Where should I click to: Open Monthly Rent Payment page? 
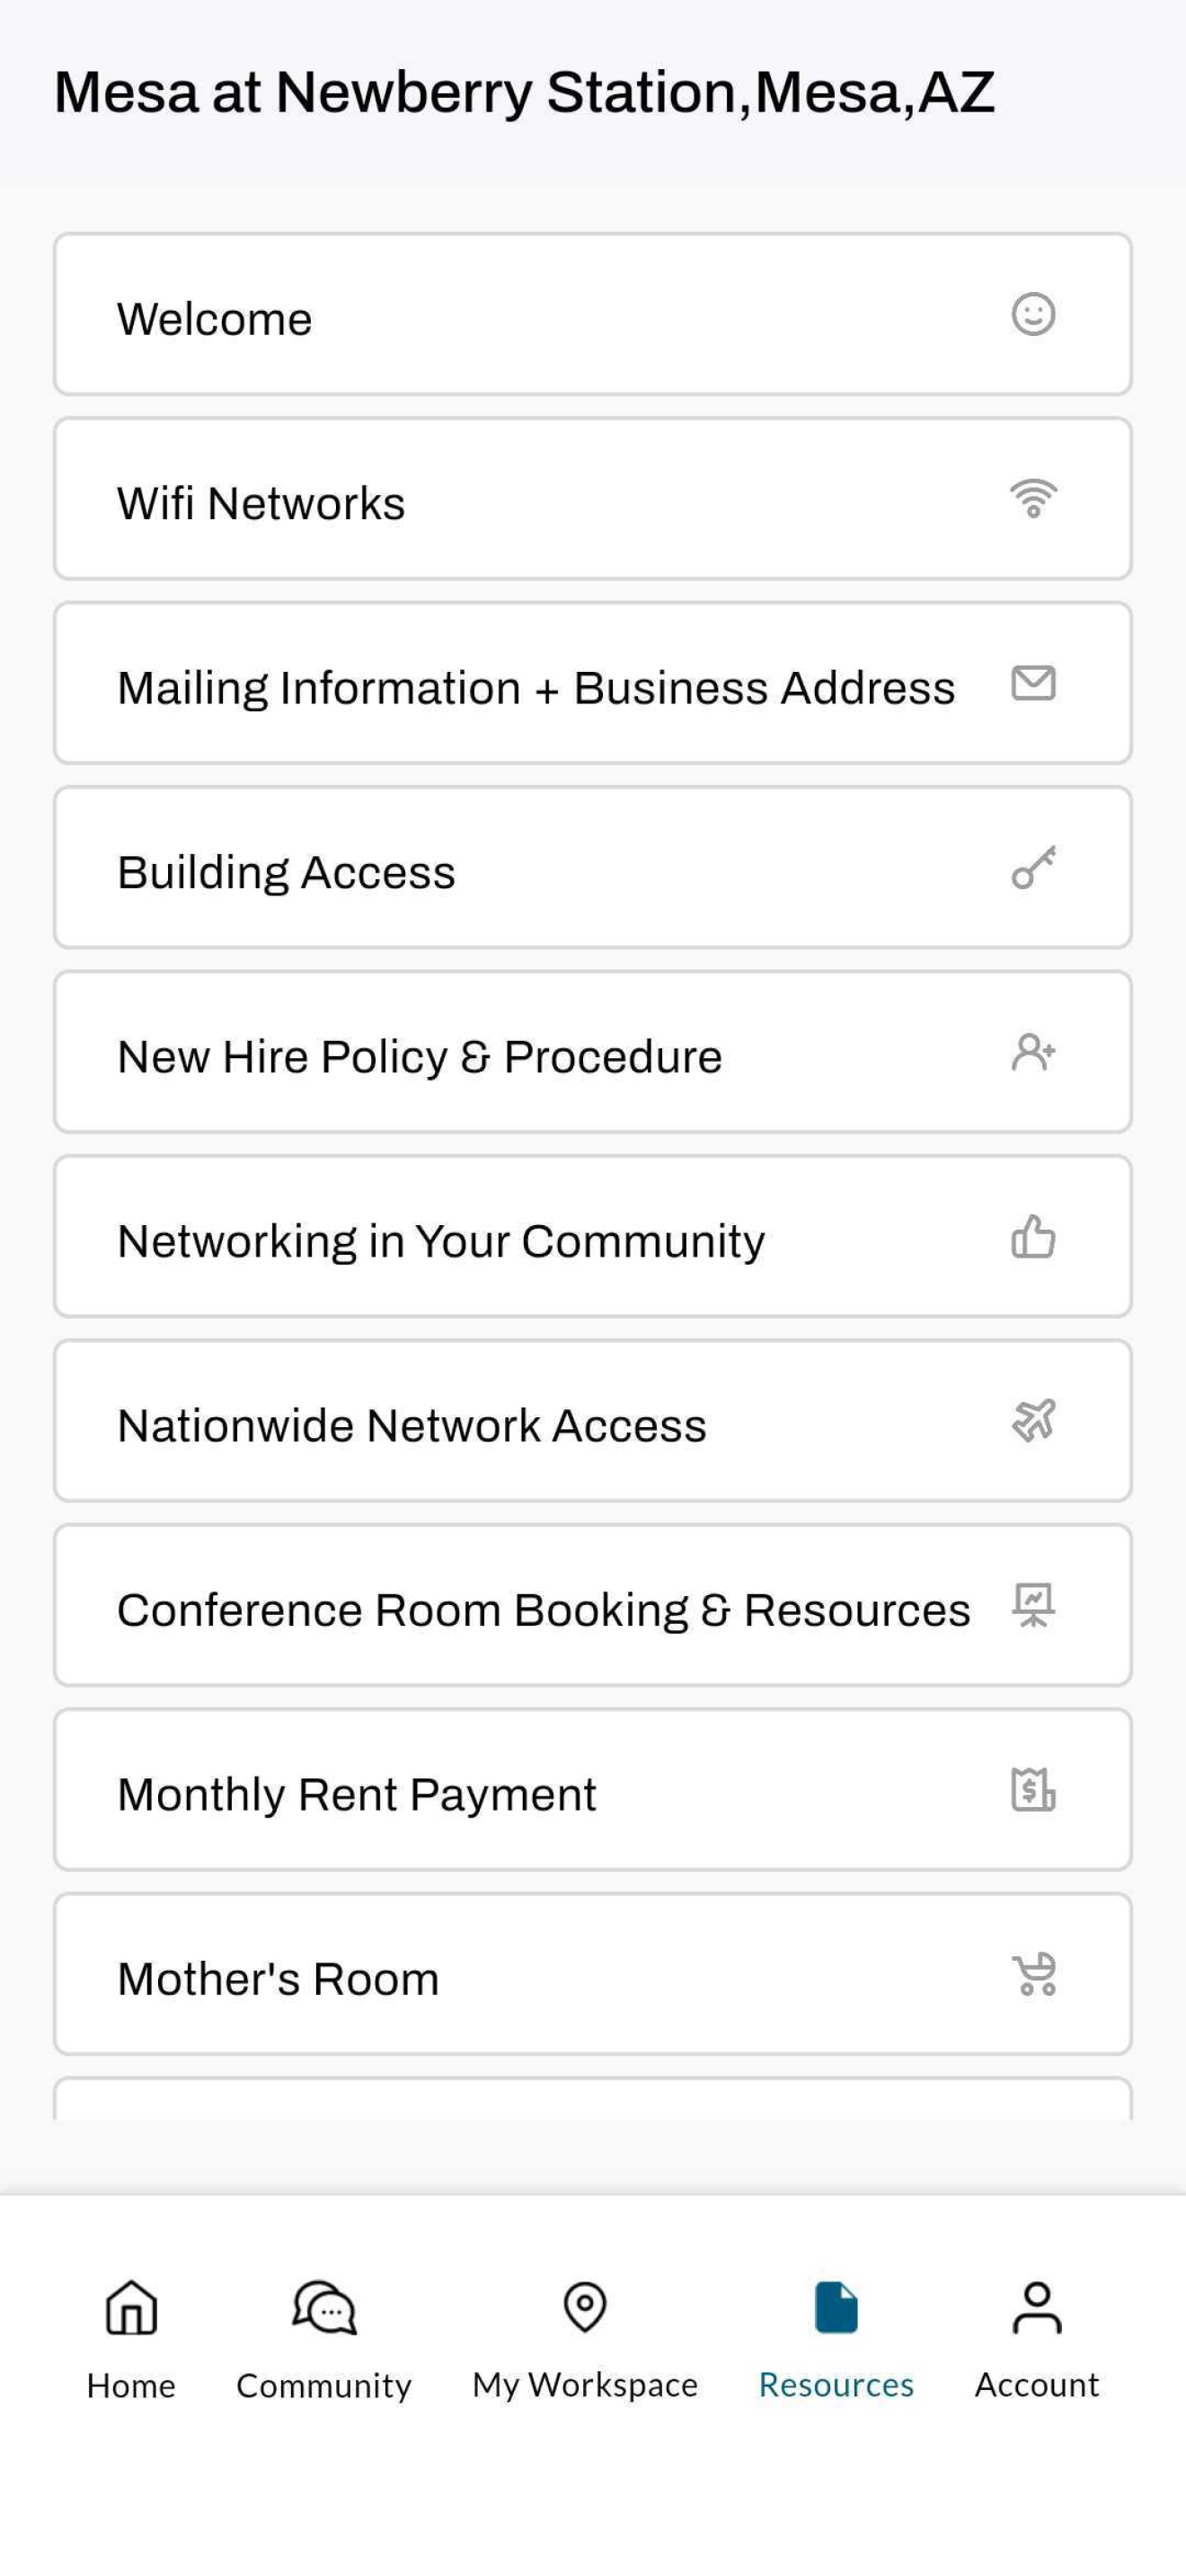593,1789
